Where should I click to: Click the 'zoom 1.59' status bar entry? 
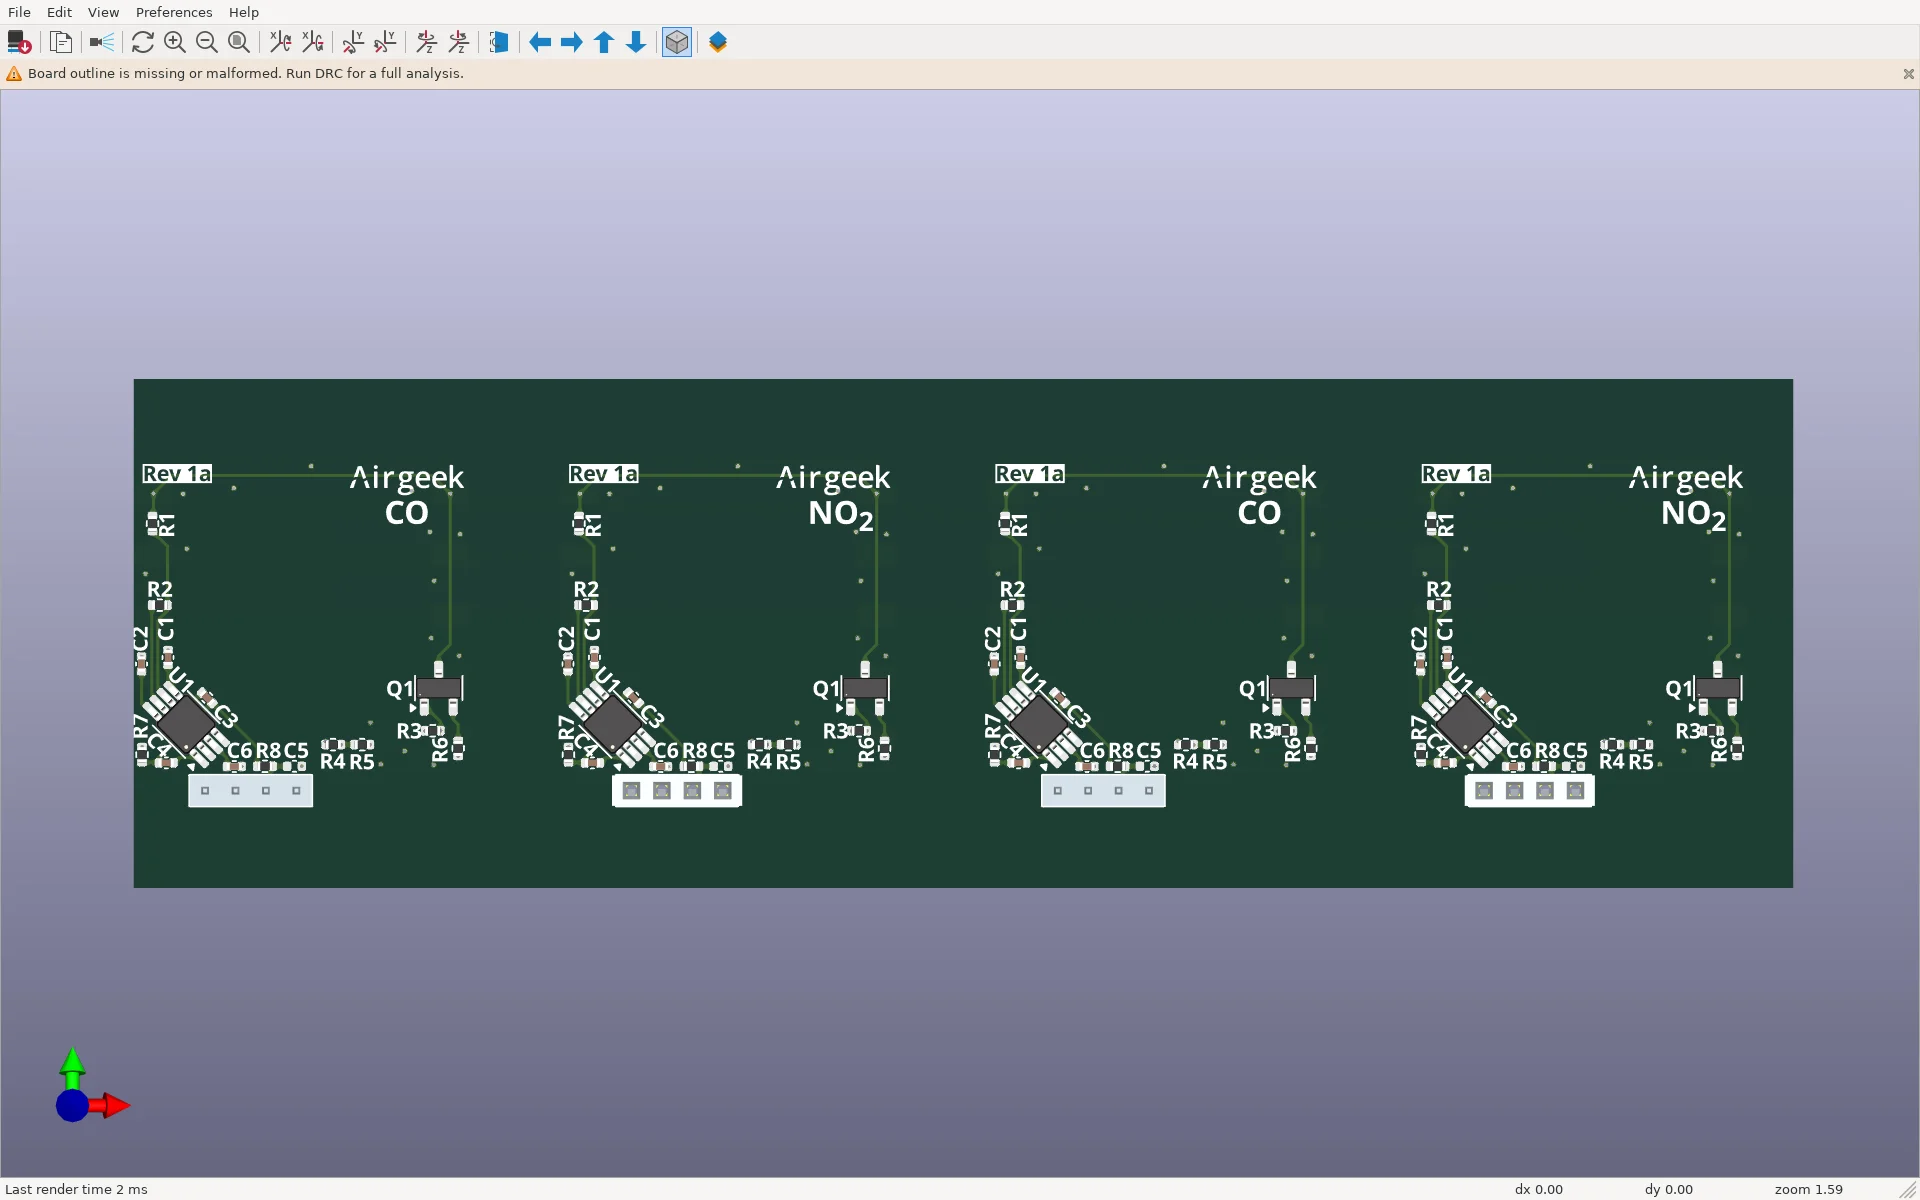[1808, 1189]
